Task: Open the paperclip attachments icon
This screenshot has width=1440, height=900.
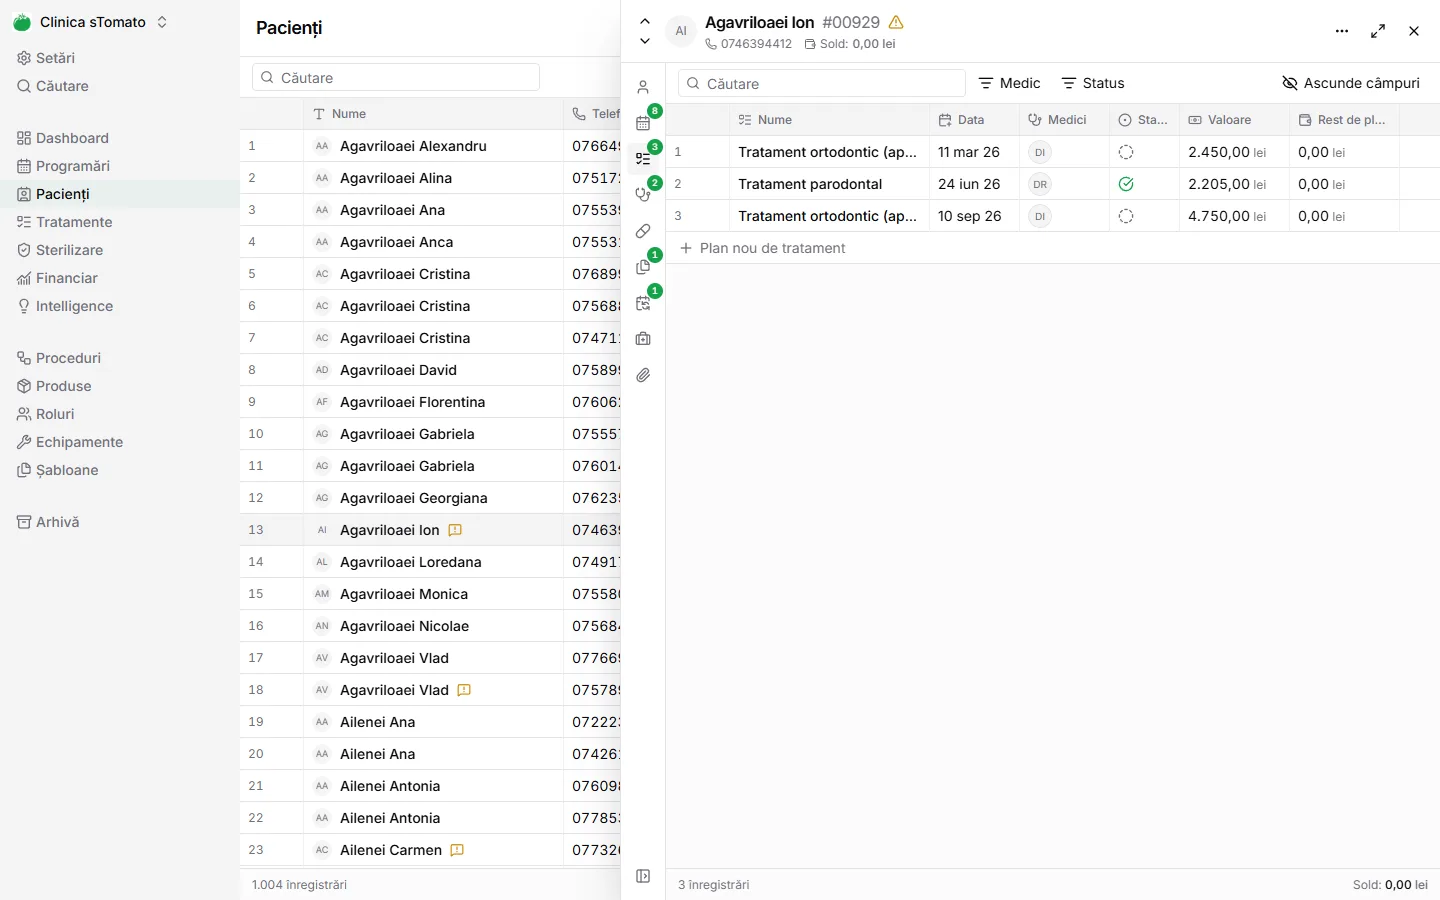Action: coord(643,375)
